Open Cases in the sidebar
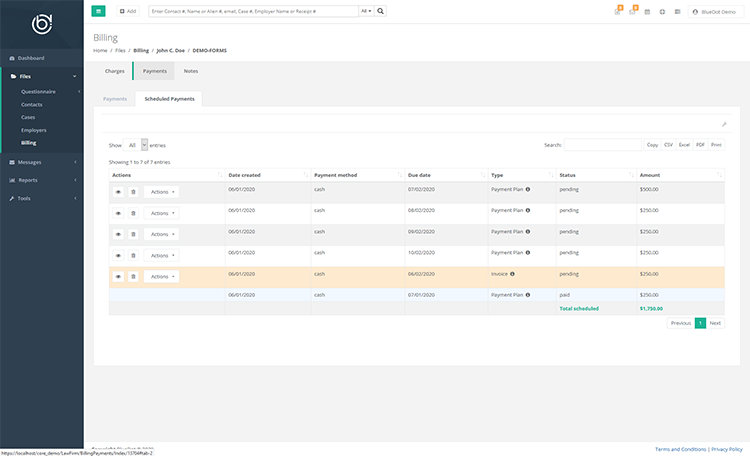This screenshot has width=750, height=456. pyautogui.click(x=28, y=117)
